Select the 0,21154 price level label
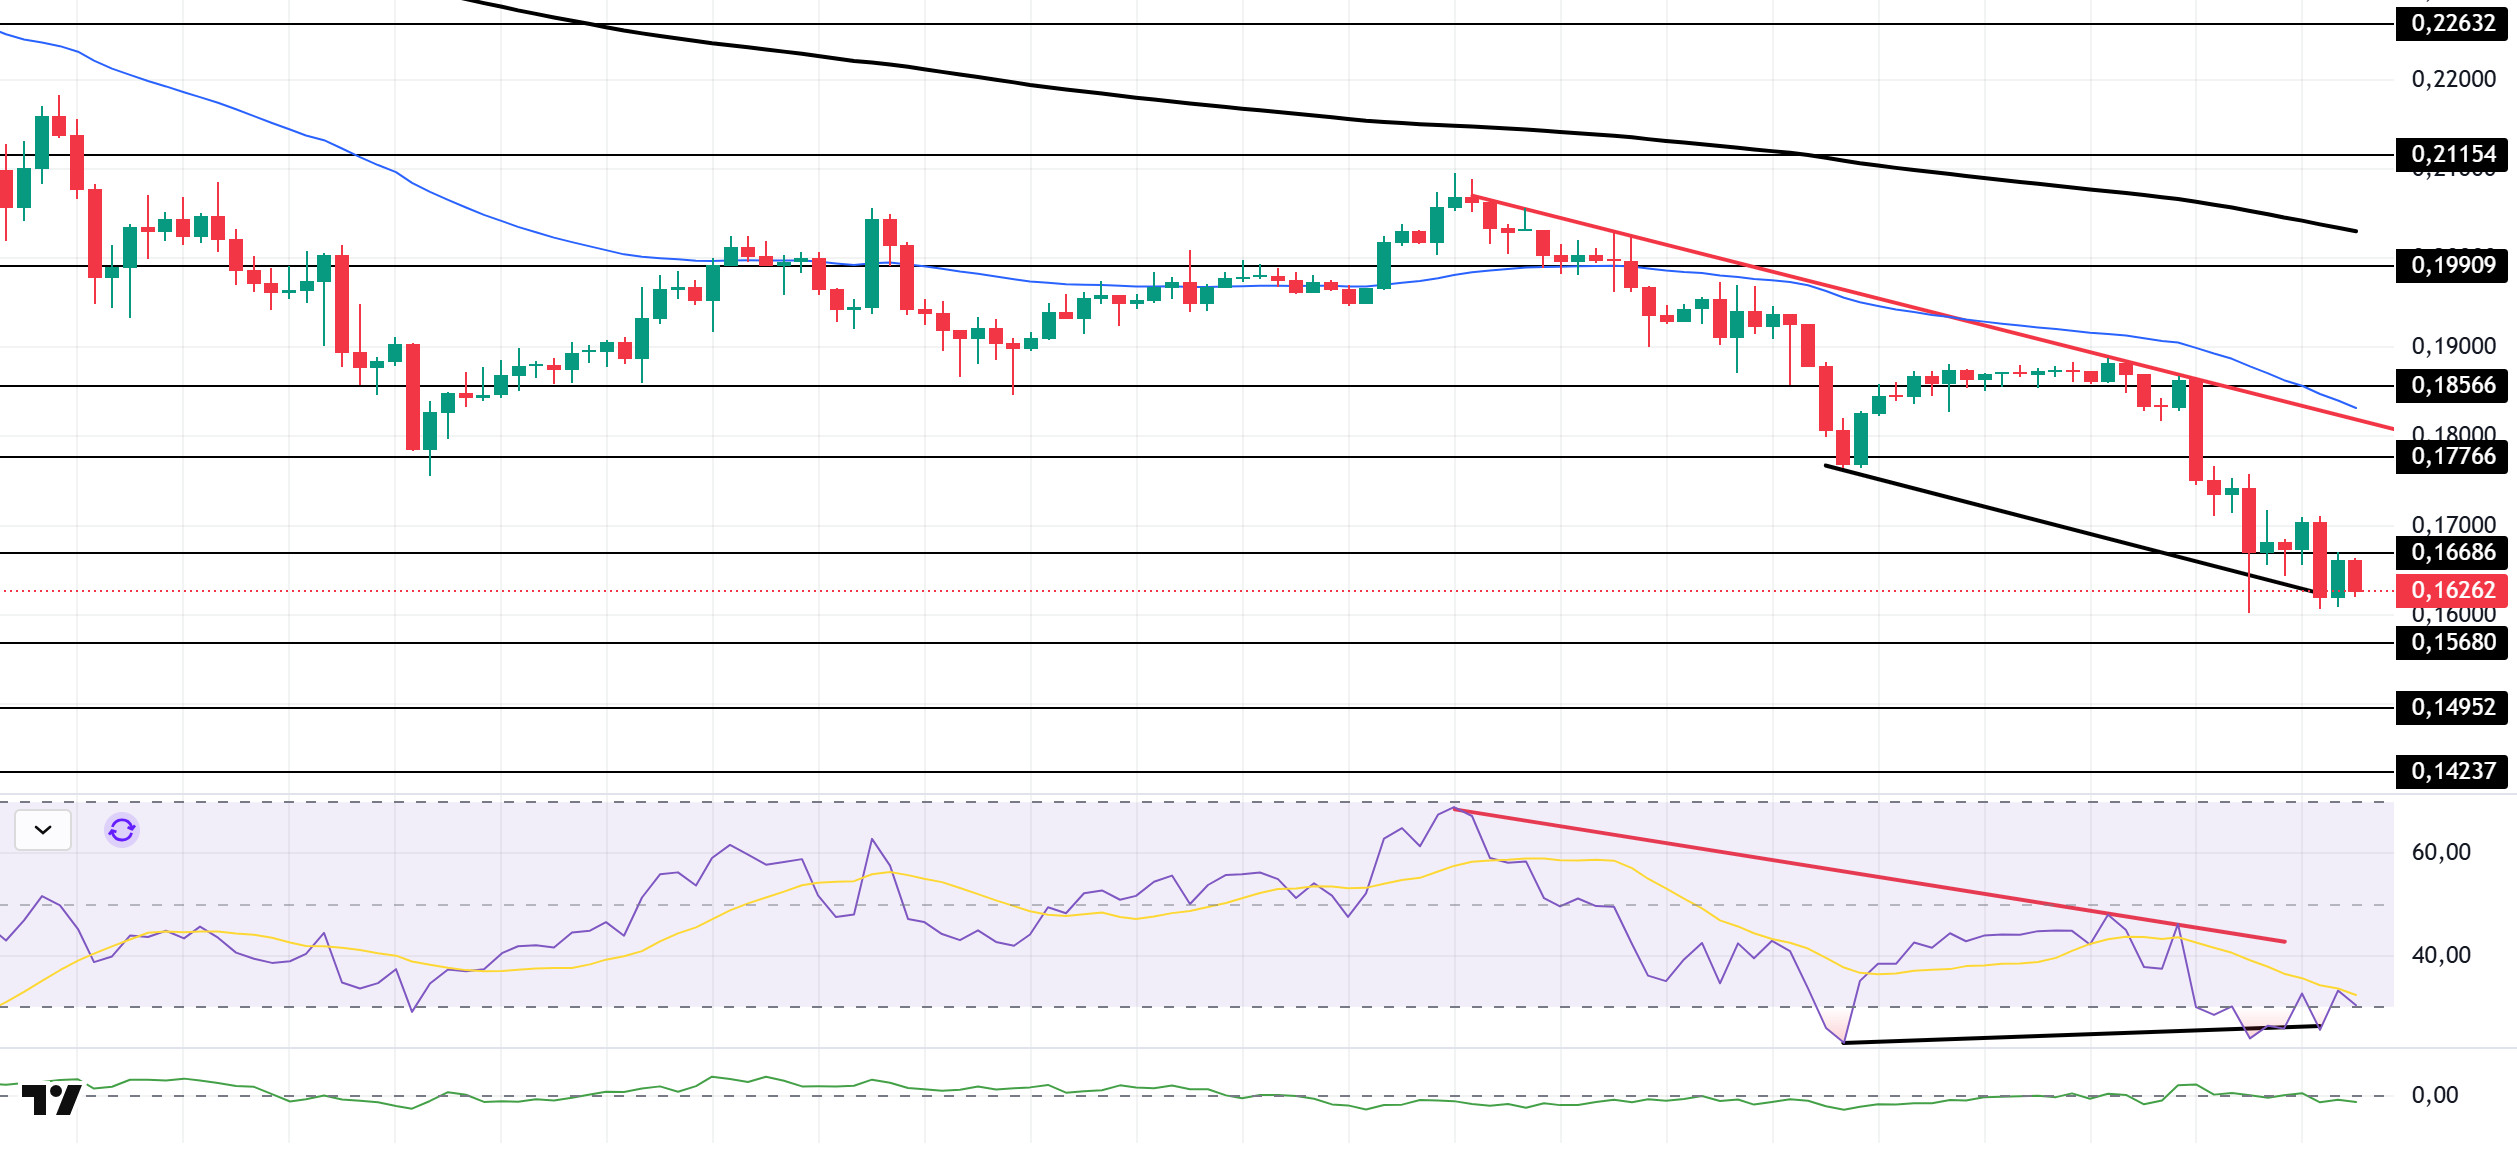The height and width of the screenshot is (1158, 2517). tap(2451, 154)
